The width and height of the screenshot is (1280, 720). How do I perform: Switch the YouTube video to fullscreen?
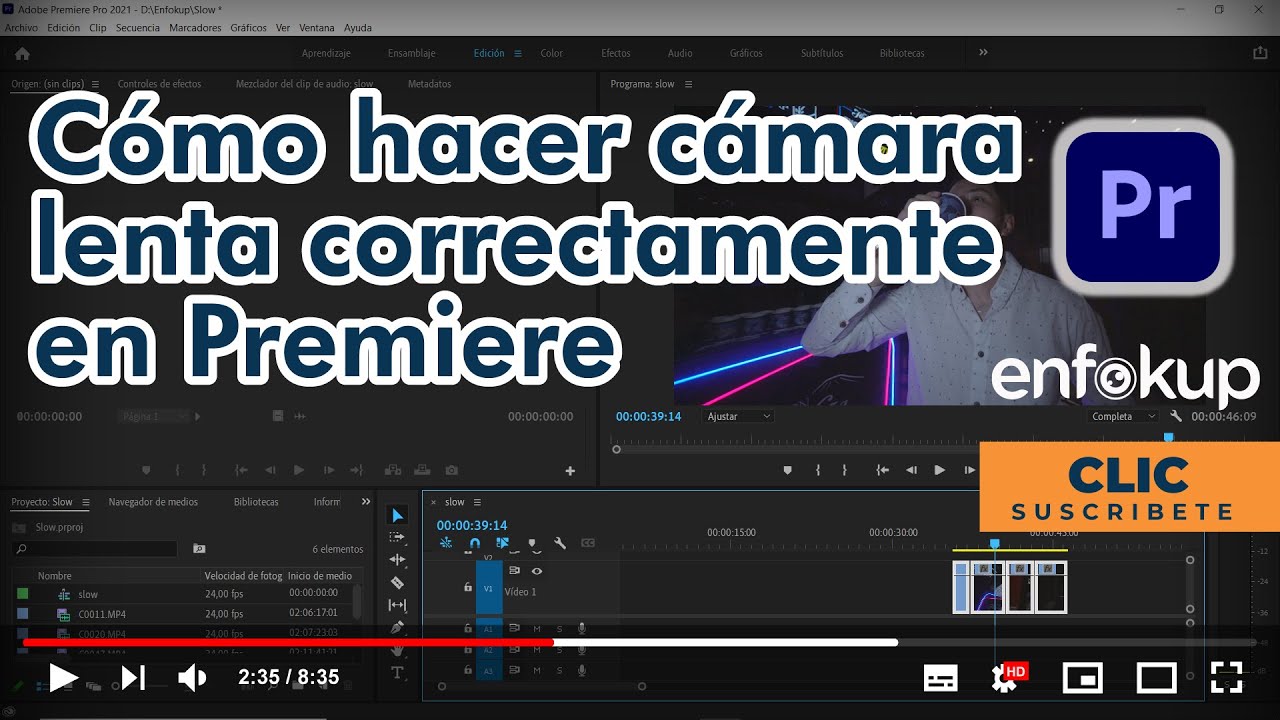click(1227, 678)
